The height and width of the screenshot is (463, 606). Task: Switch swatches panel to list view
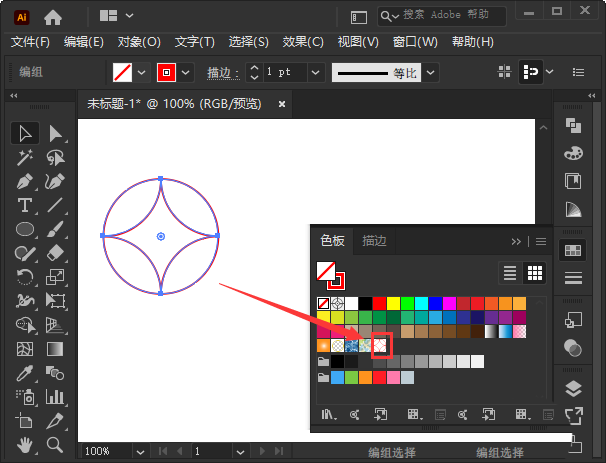coord(510,272)
